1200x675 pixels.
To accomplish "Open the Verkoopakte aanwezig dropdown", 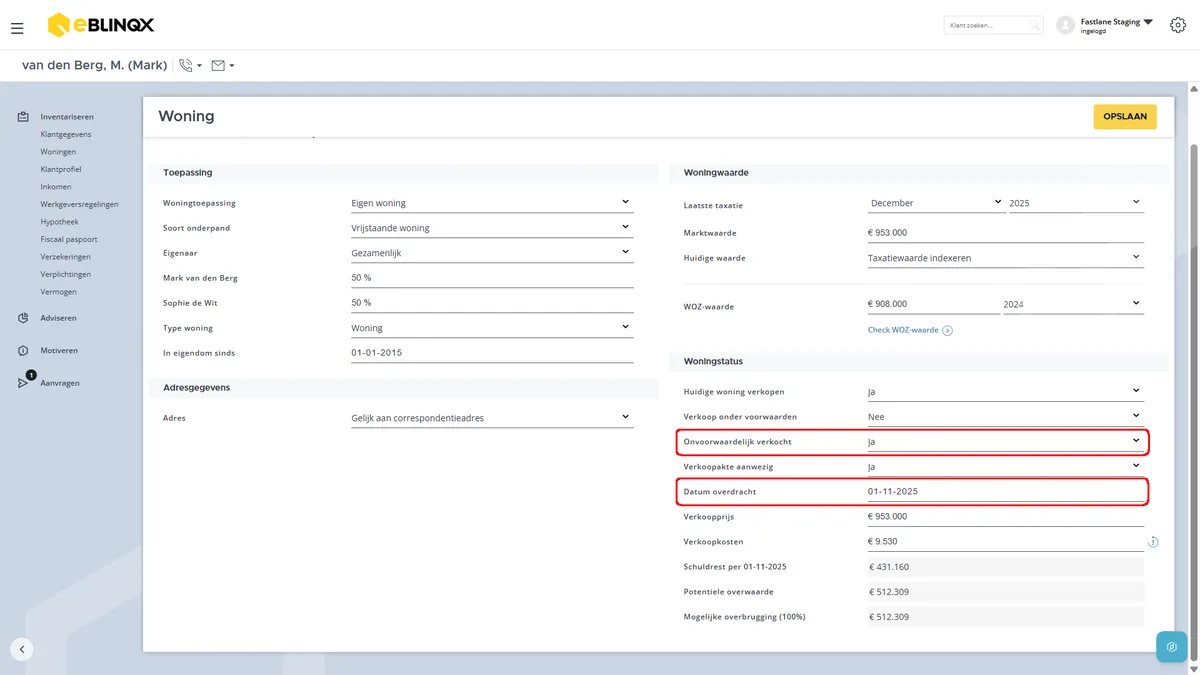I will point(1005,466).
